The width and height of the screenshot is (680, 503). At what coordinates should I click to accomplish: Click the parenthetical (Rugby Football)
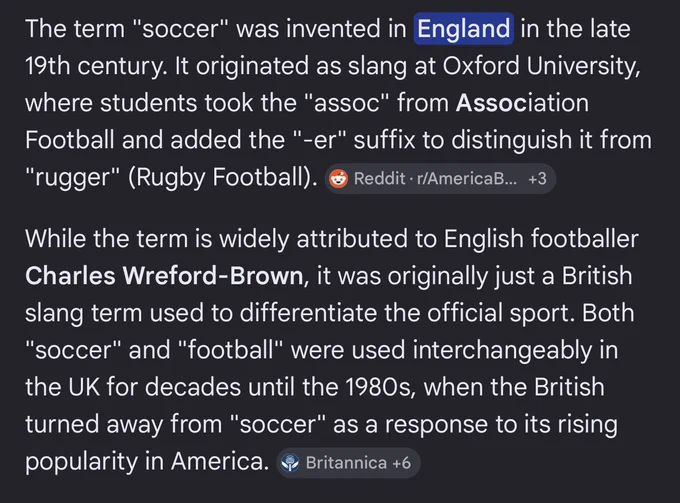click(x=222, y=177)
